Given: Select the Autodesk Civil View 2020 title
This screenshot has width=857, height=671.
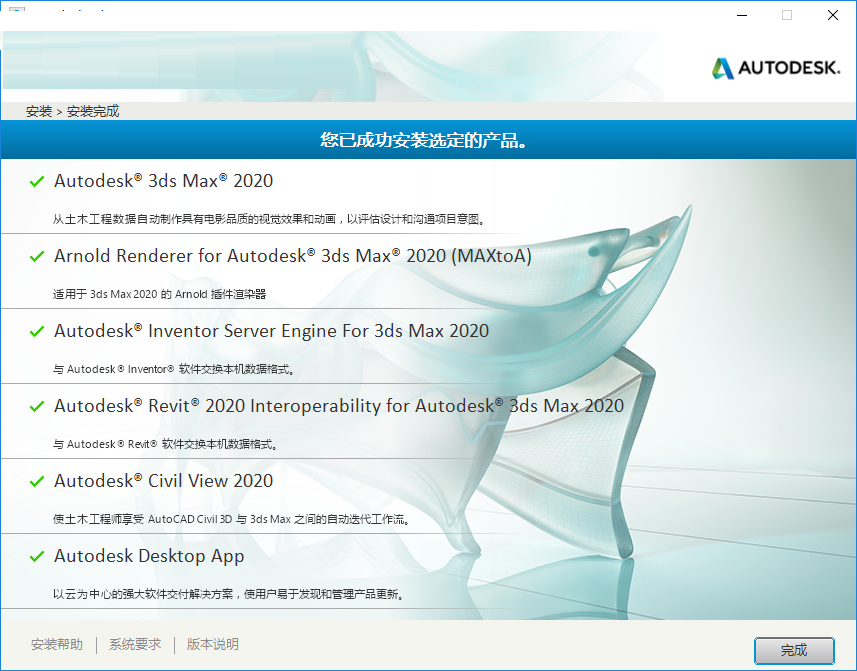Looking at the screenshot, I should click(163, 481).
